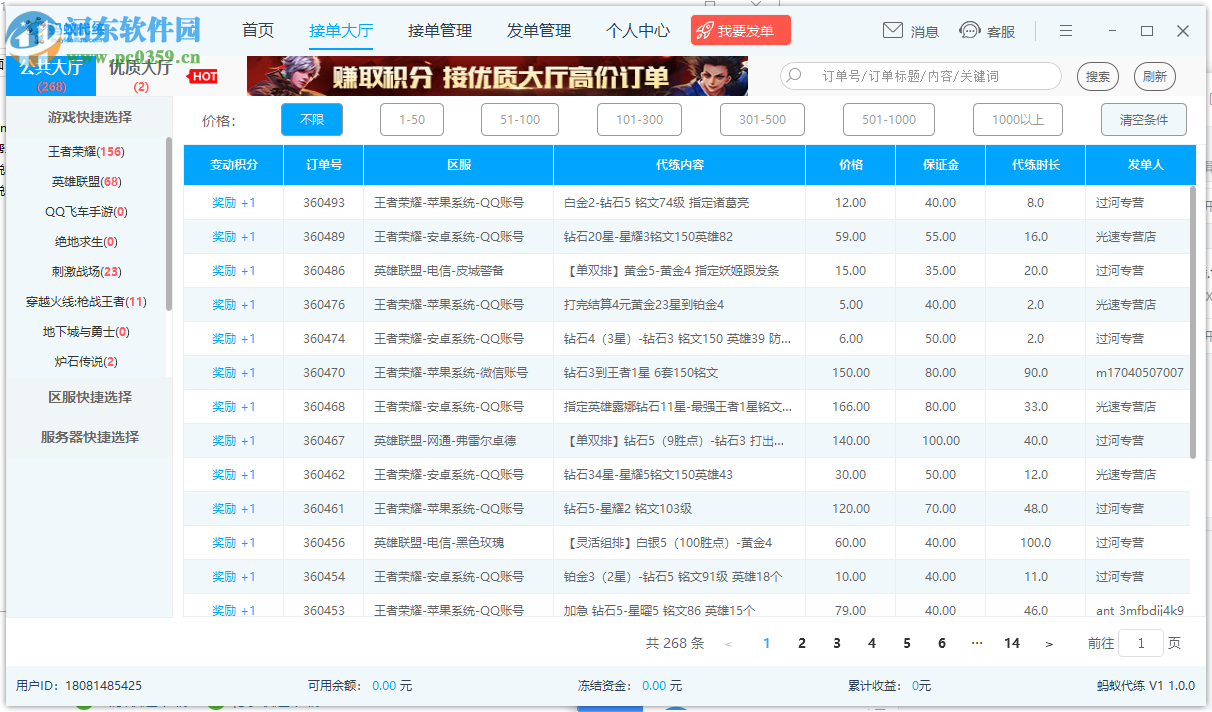This screenshot has height=712, width=1212.
Task: Open the 消息 messages envelope icon
Action: click(x=893, y=30)
